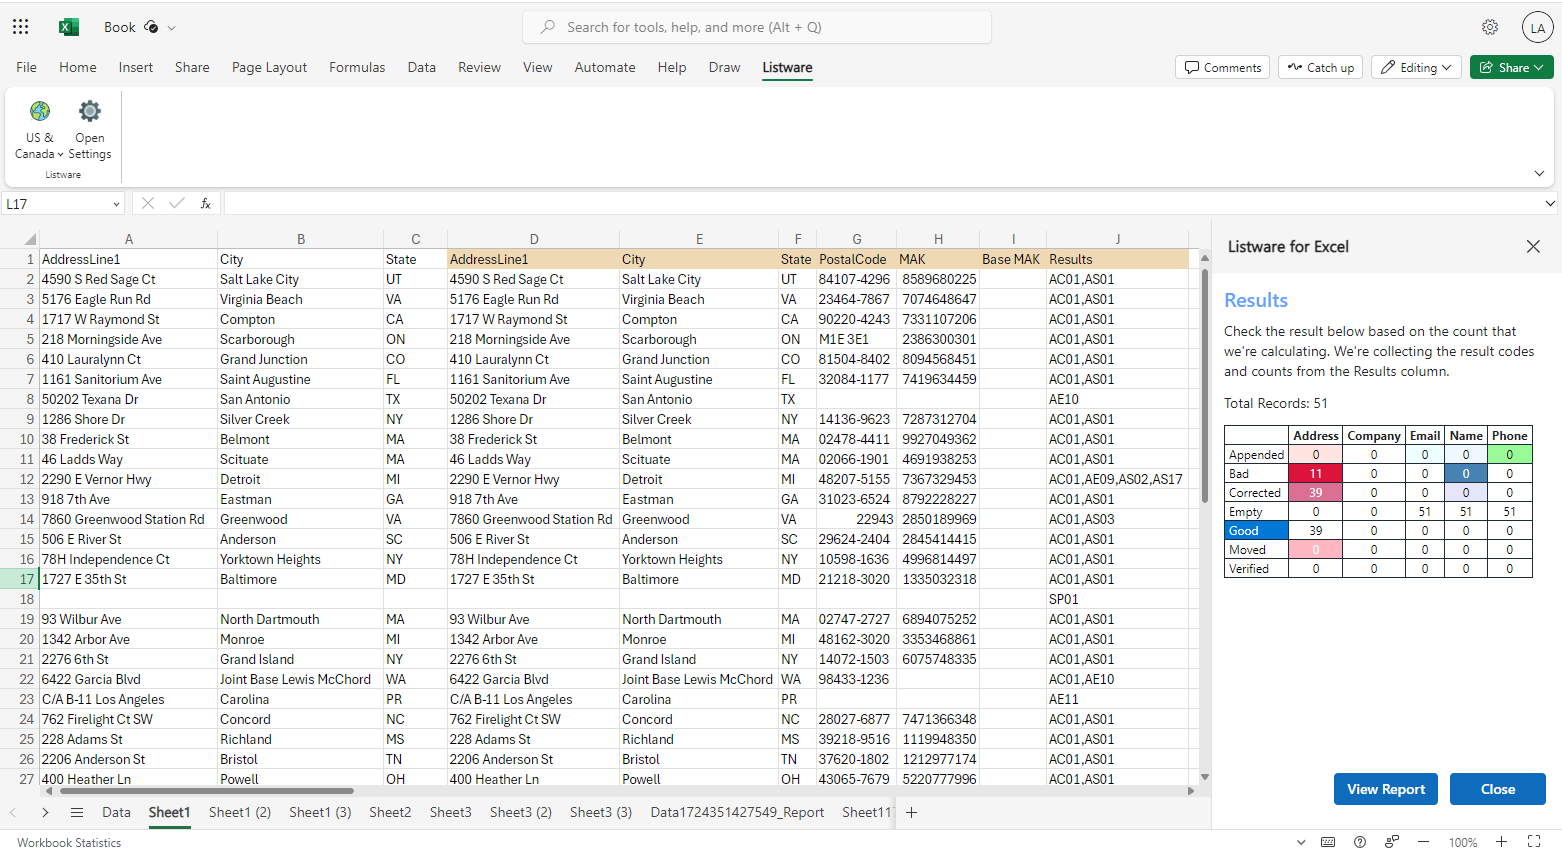This screenshot has width=1562, height=851.
Task: Open the File menu
Action: (27, 67)
